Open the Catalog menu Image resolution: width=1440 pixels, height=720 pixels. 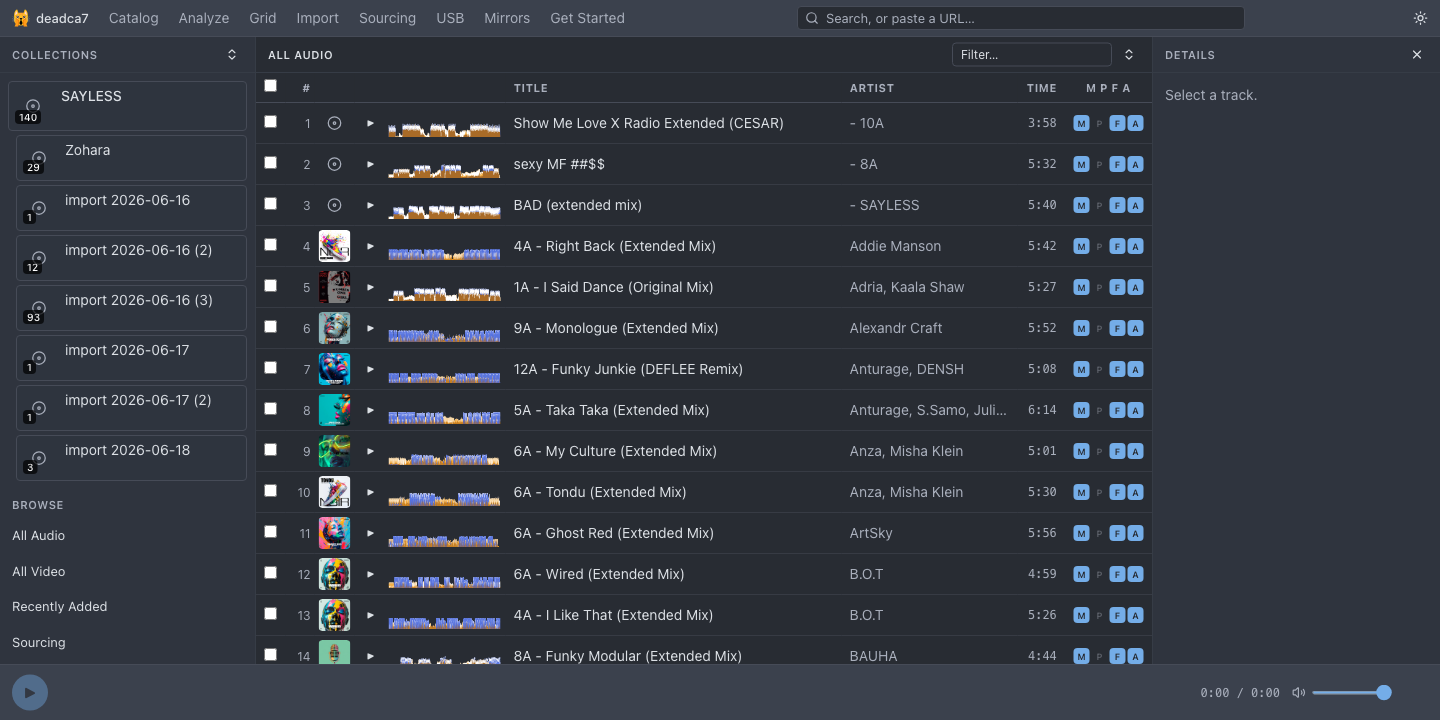click(x=134, y=18)
